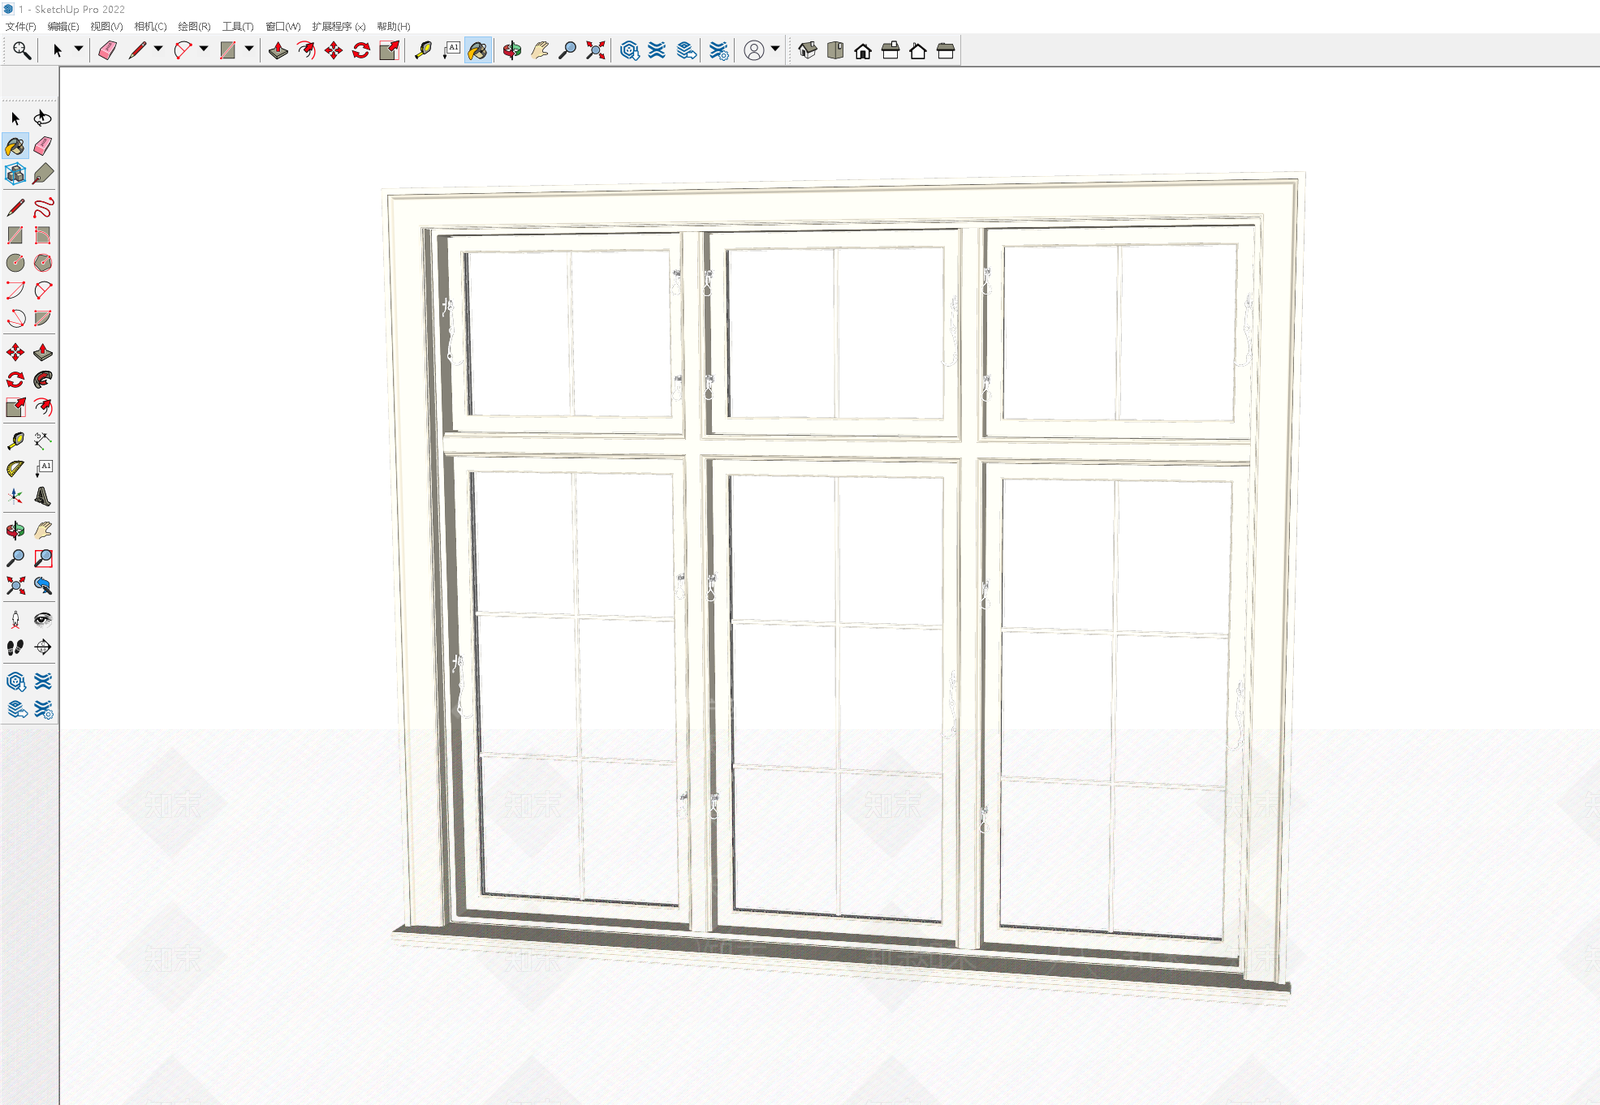Viewport: 1600px width, 1105px height.
Task: Click Send to LayOut in the top toolbar
Action: tap(686, 50)
